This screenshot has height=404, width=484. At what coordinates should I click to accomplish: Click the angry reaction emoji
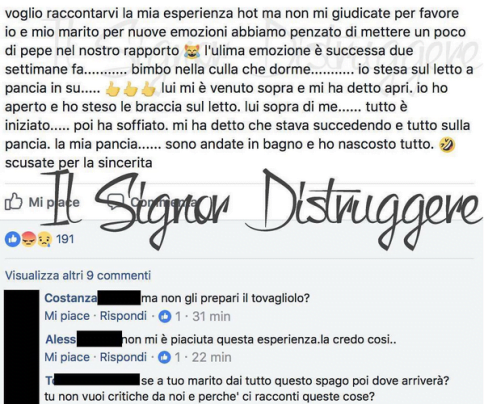click(x=29, y=239)
